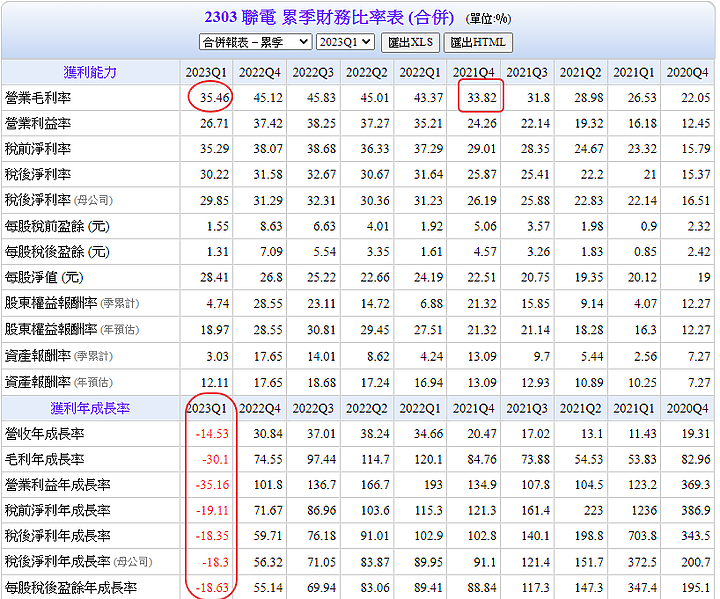Click the 匯出XLS export button
Viewport: 720px width, 599px height.
(x=411, y=42)
